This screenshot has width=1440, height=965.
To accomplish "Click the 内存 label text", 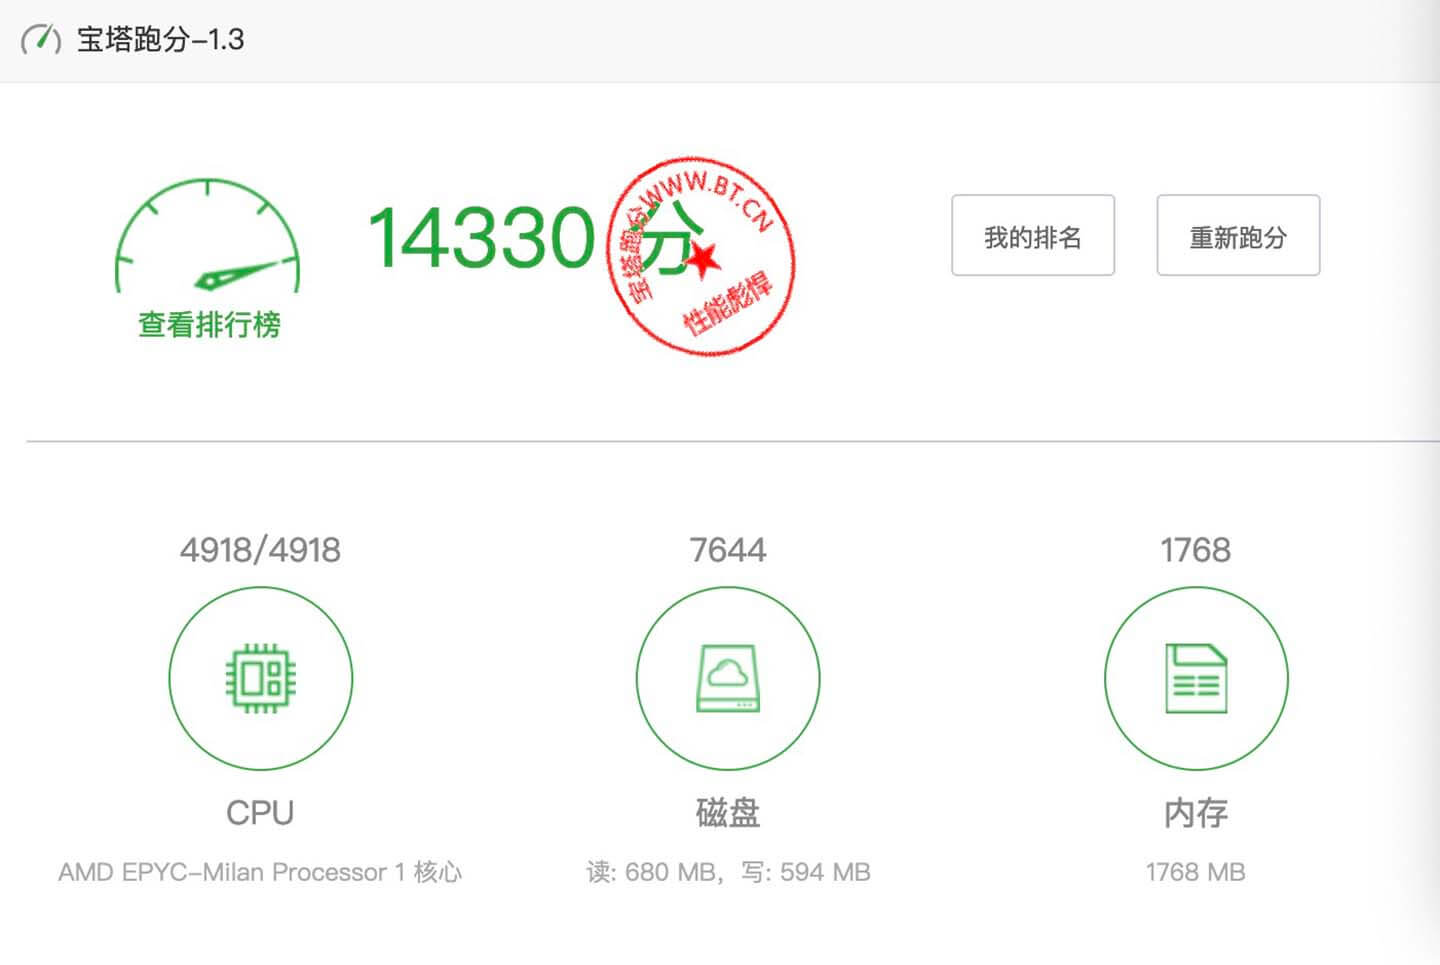I will pyautogui.click(x=1196, y=812).
